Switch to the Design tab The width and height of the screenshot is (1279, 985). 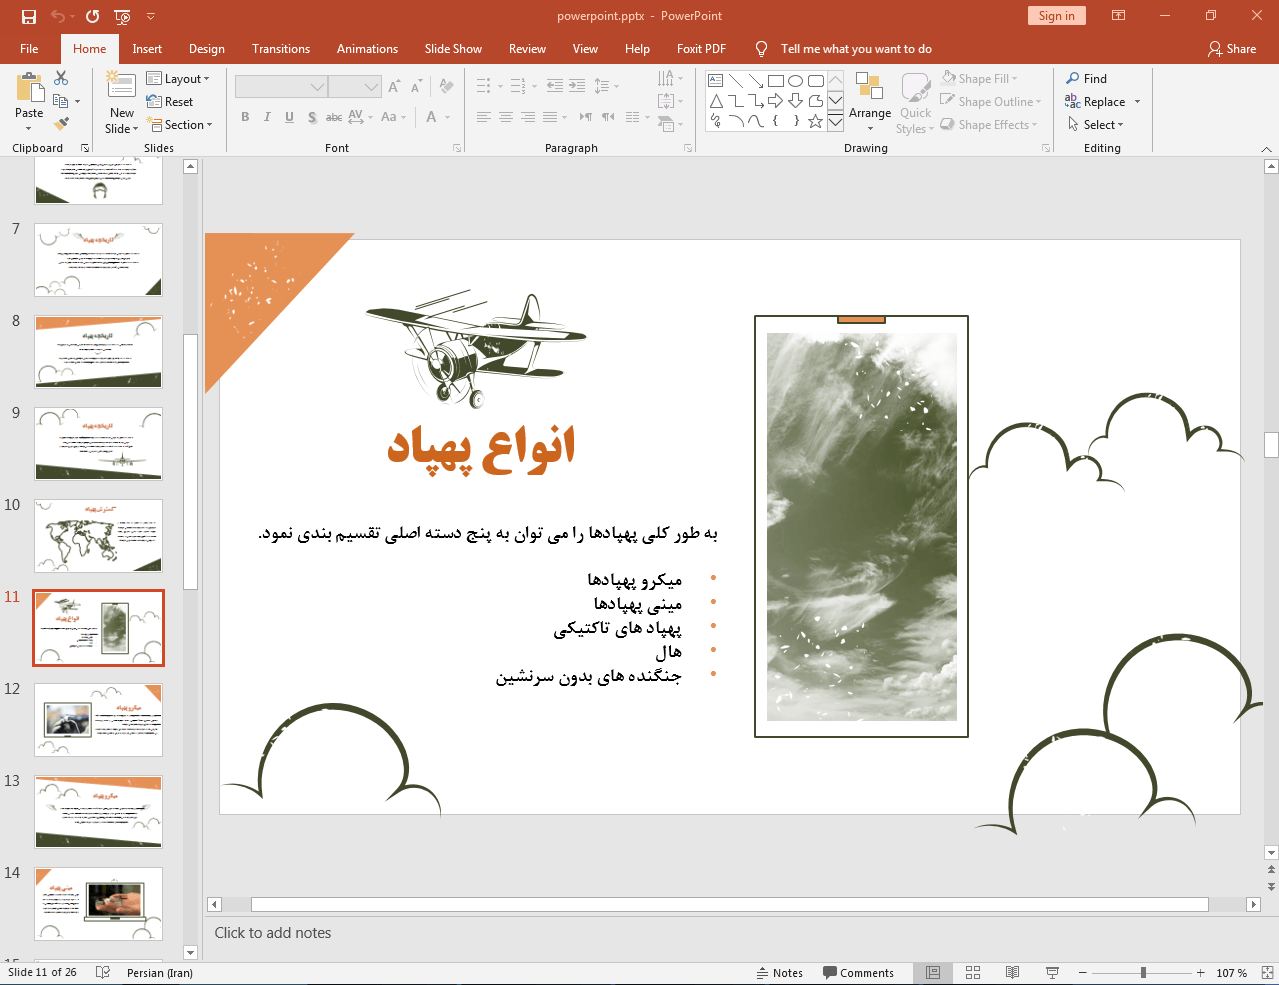pos(207,48)
